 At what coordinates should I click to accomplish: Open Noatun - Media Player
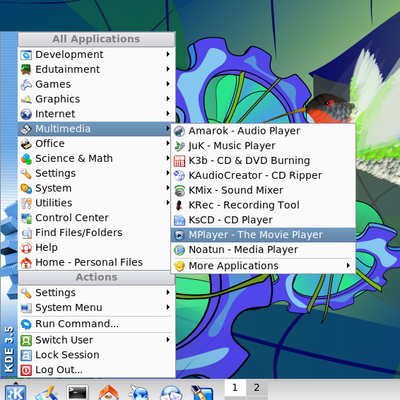pos(263,250)
